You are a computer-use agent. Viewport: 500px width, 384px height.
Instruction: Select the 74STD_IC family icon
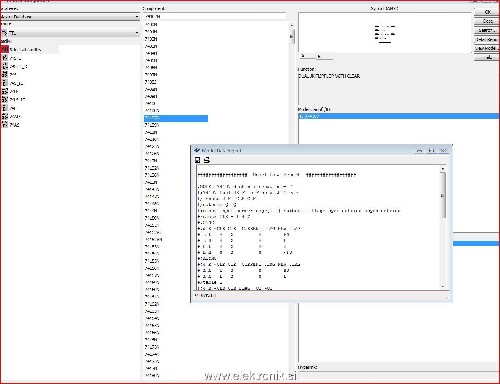pos(5,66)
